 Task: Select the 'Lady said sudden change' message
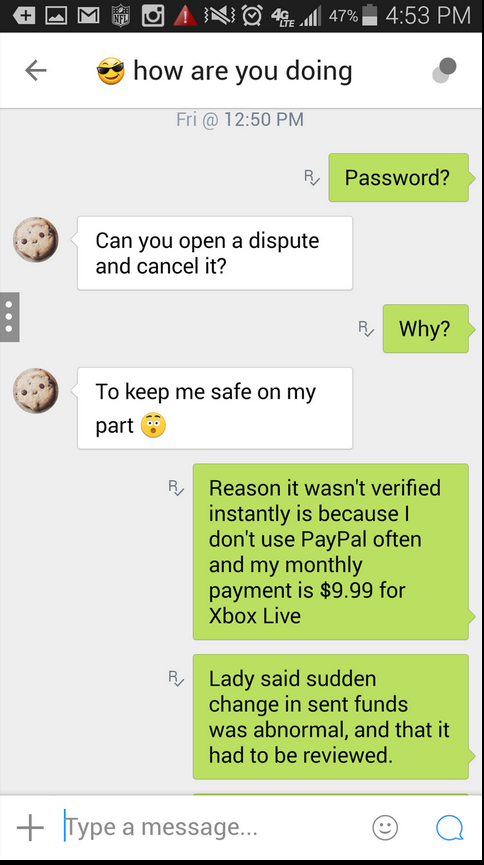(x=331, y=717)
